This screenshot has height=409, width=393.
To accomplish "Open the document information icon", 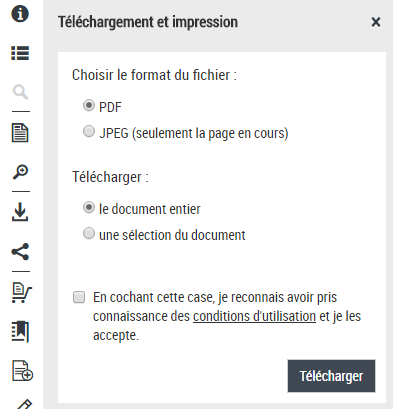I will pos(20,13).
